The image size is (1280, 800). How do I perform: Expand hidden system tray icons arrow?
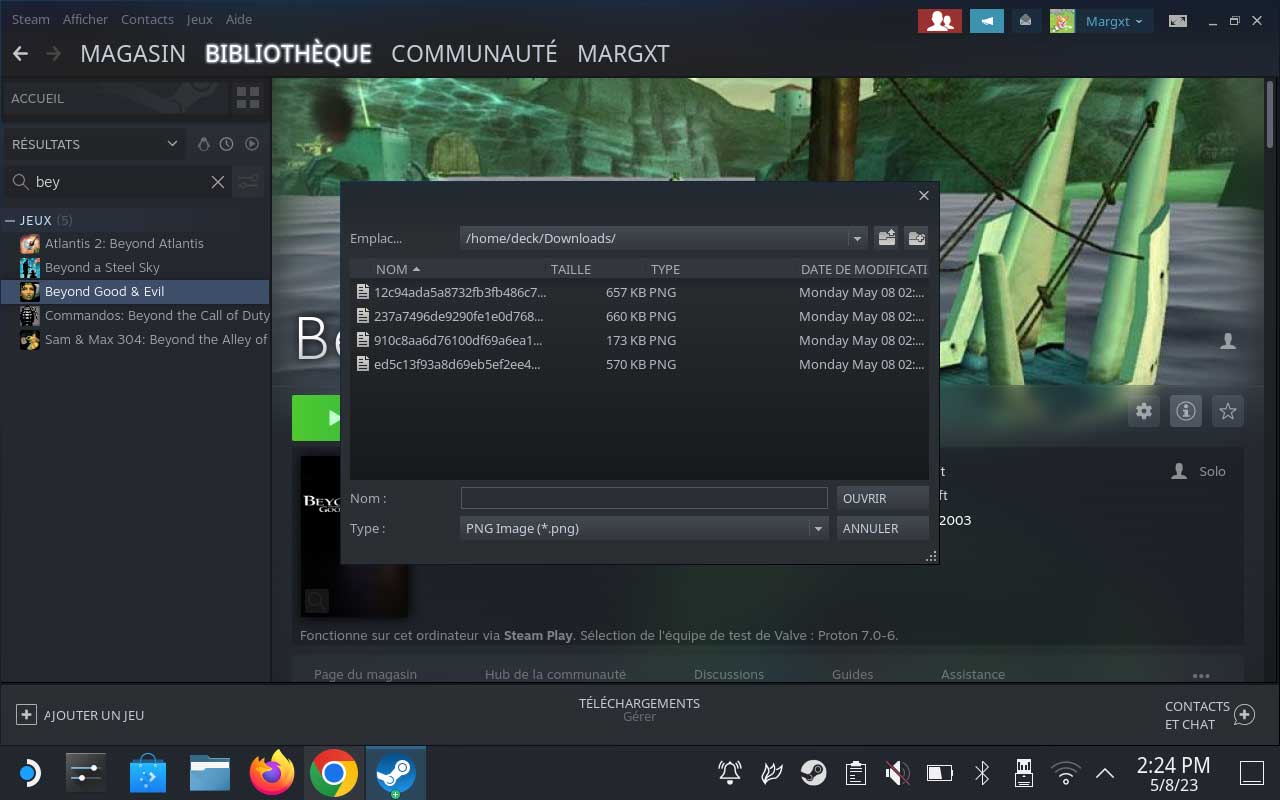(1105, 773)
